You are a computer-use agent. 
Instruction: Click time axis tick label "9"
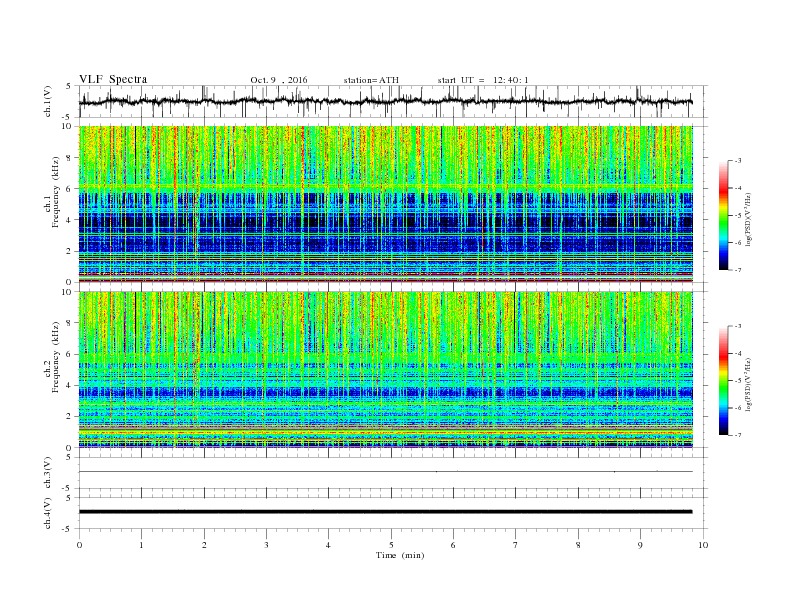coord(640,545)
